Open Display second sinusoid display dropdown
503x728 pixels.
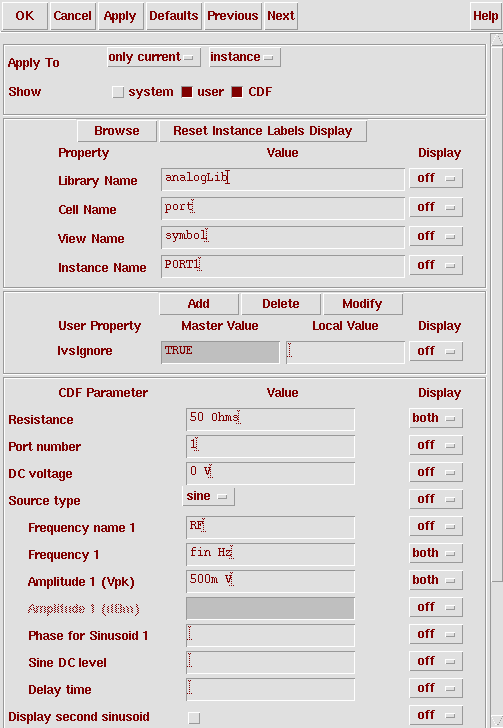pyautogui.click(x=436, y=715)
